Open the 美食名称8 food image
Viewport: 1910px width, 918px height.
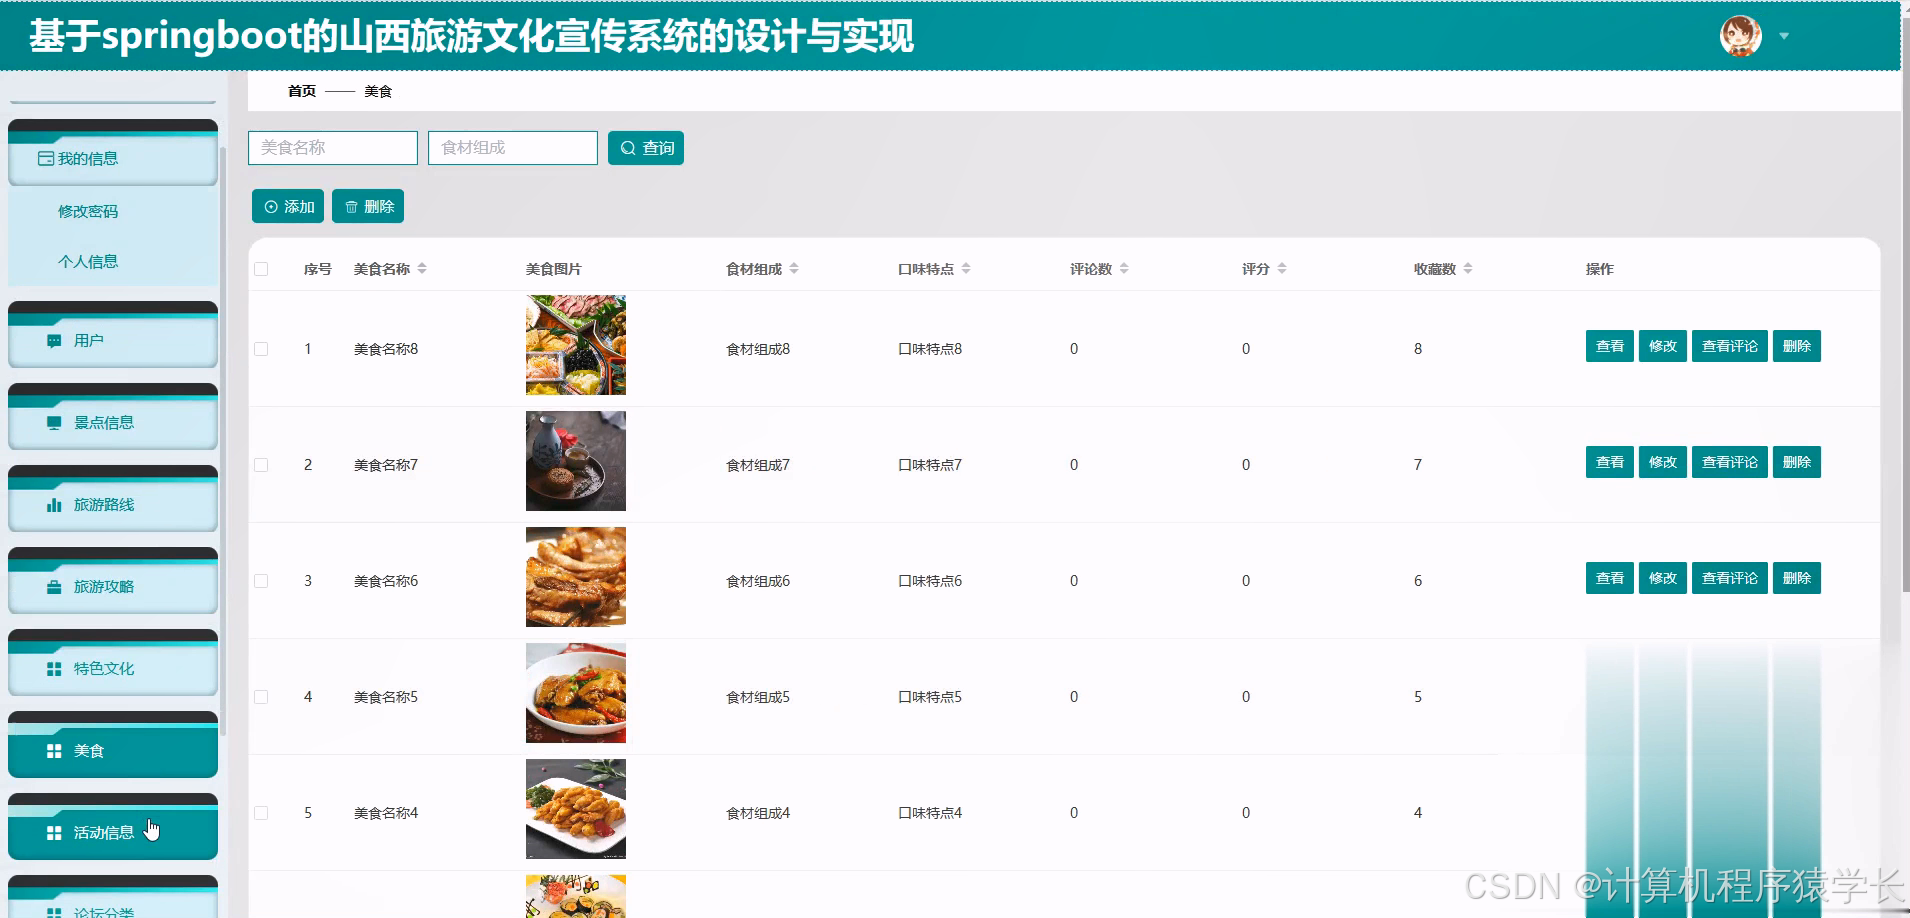(576, 345)
